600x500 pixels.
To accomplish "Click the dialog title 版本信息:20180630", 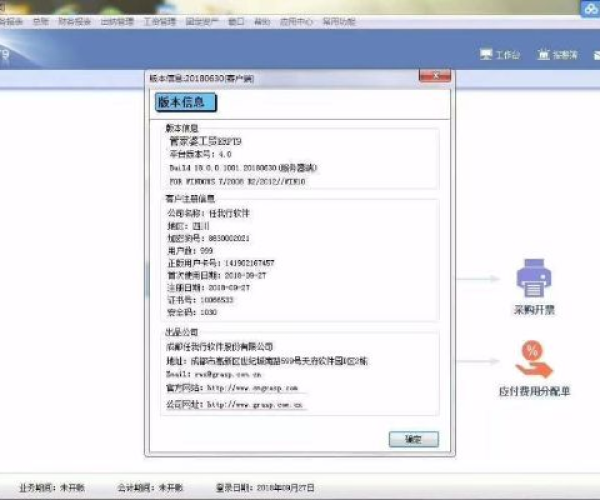I will click(x=201, y=78).
